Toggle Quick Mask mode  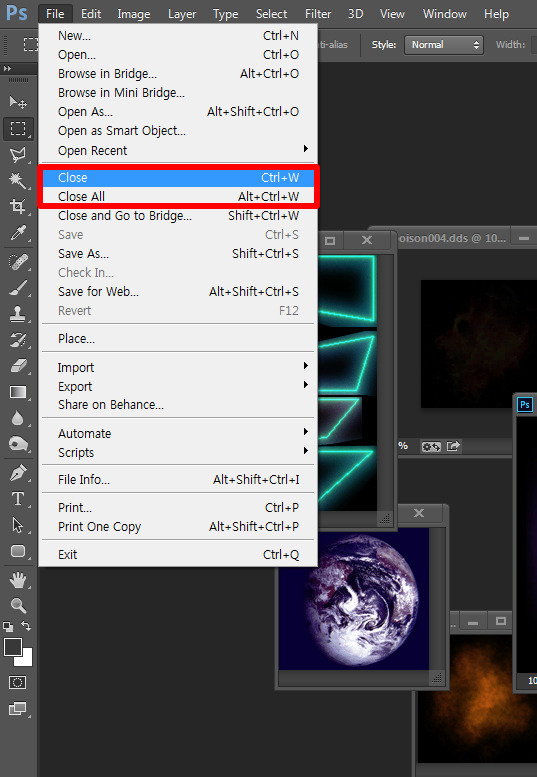(17, 682)
